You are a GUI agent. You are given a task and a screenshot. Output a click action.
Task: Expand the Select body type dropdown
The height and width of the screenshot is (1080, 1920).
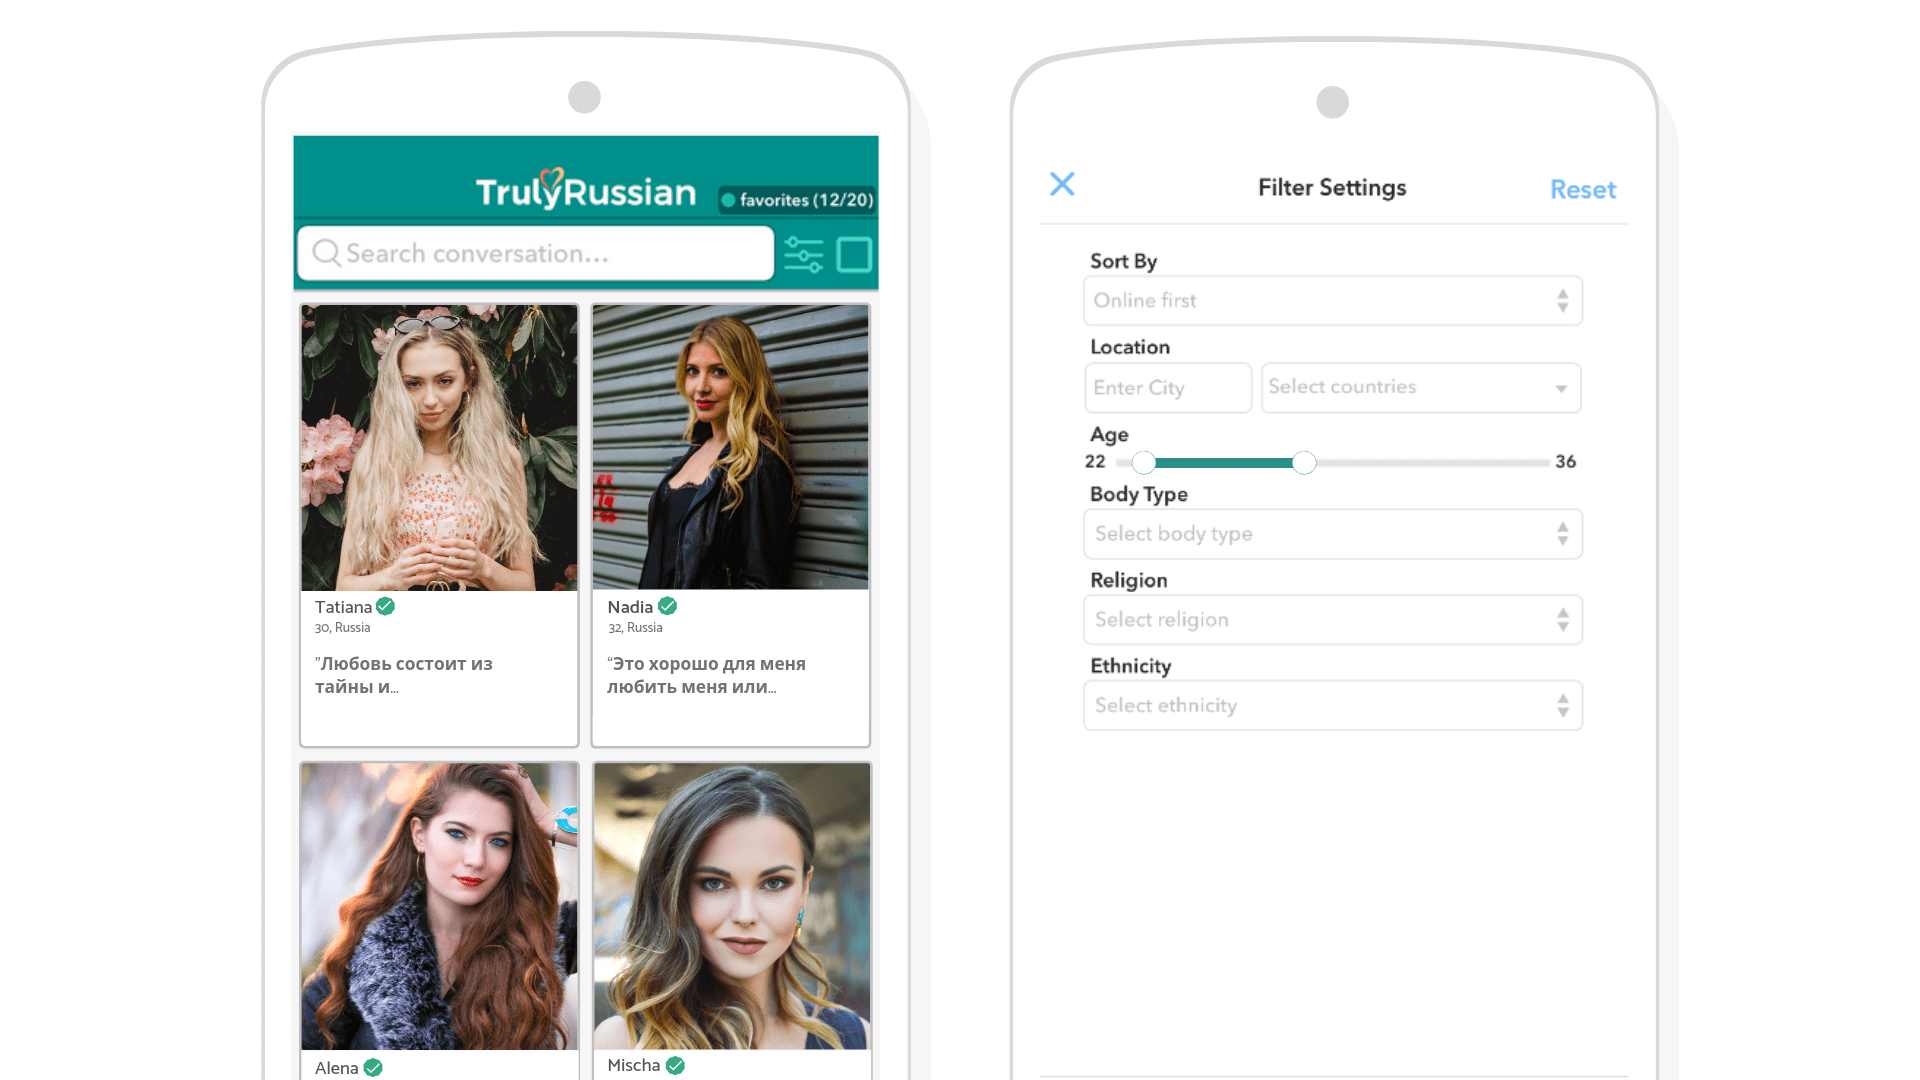pos(1329,534)
